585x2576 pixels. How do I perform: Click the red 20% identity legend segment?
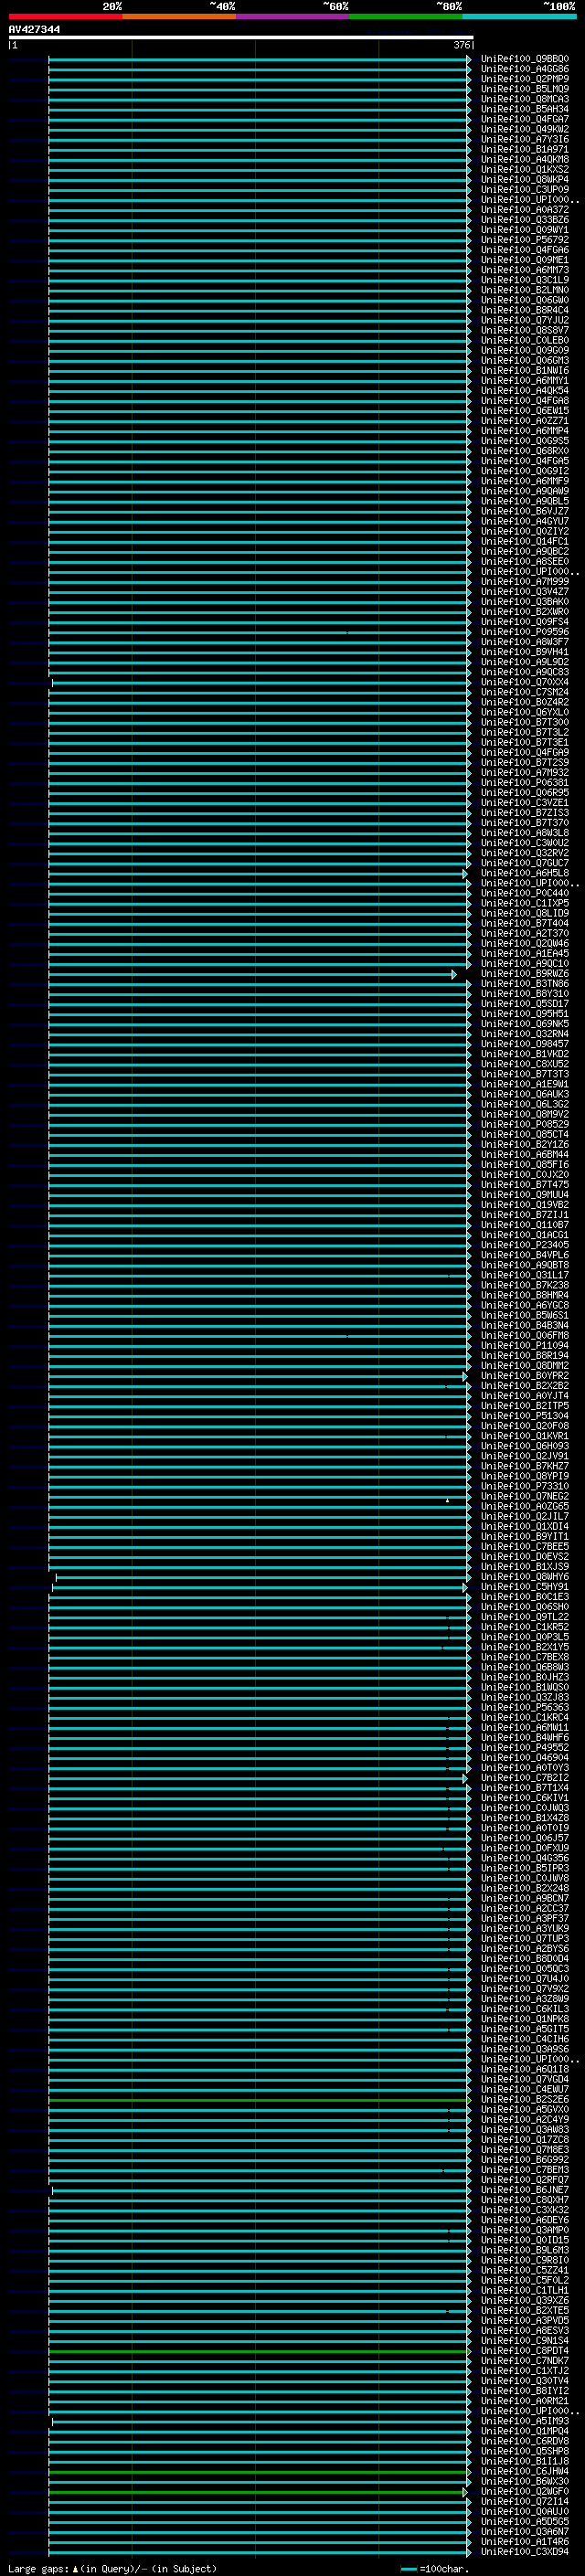click(65, 16)
